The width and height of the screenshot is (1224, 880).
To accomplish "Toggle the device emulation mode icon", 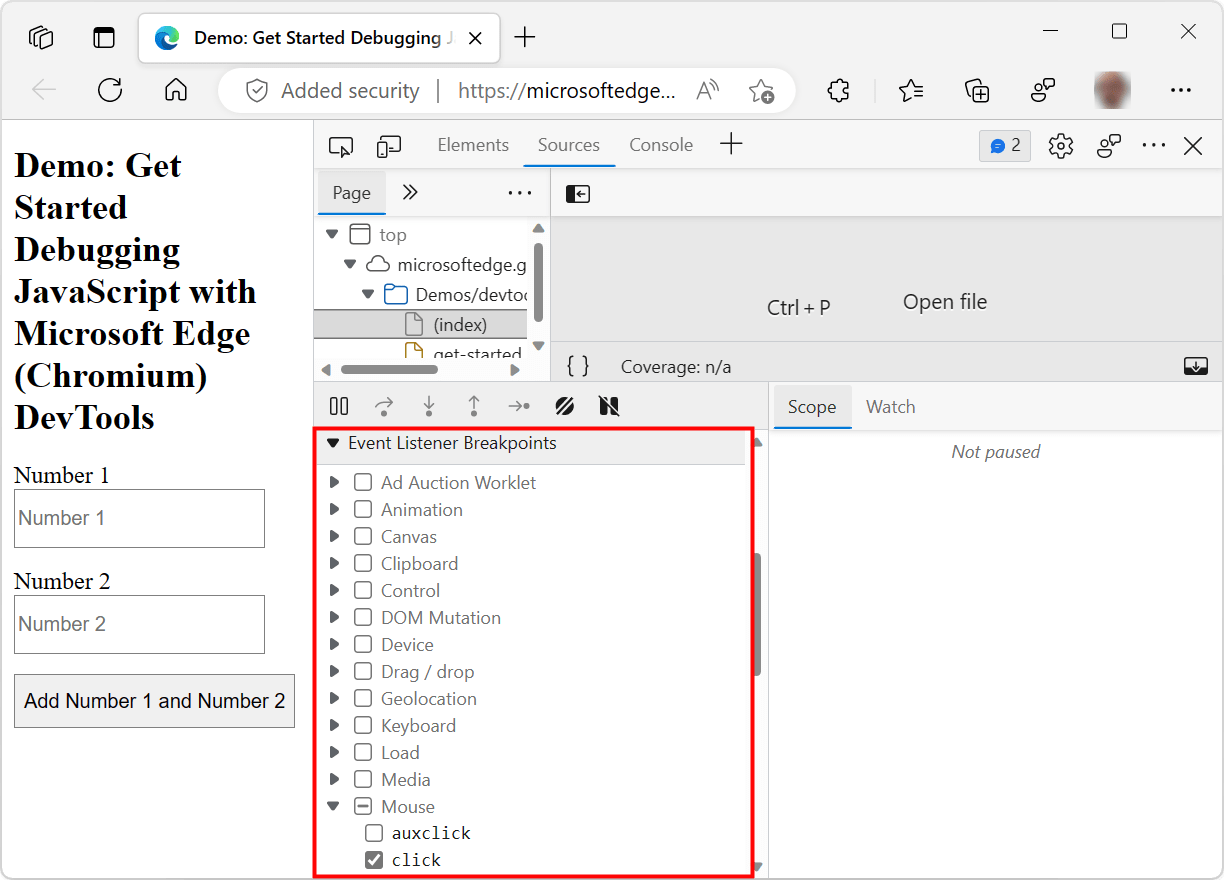I will [x=388, y=146].
